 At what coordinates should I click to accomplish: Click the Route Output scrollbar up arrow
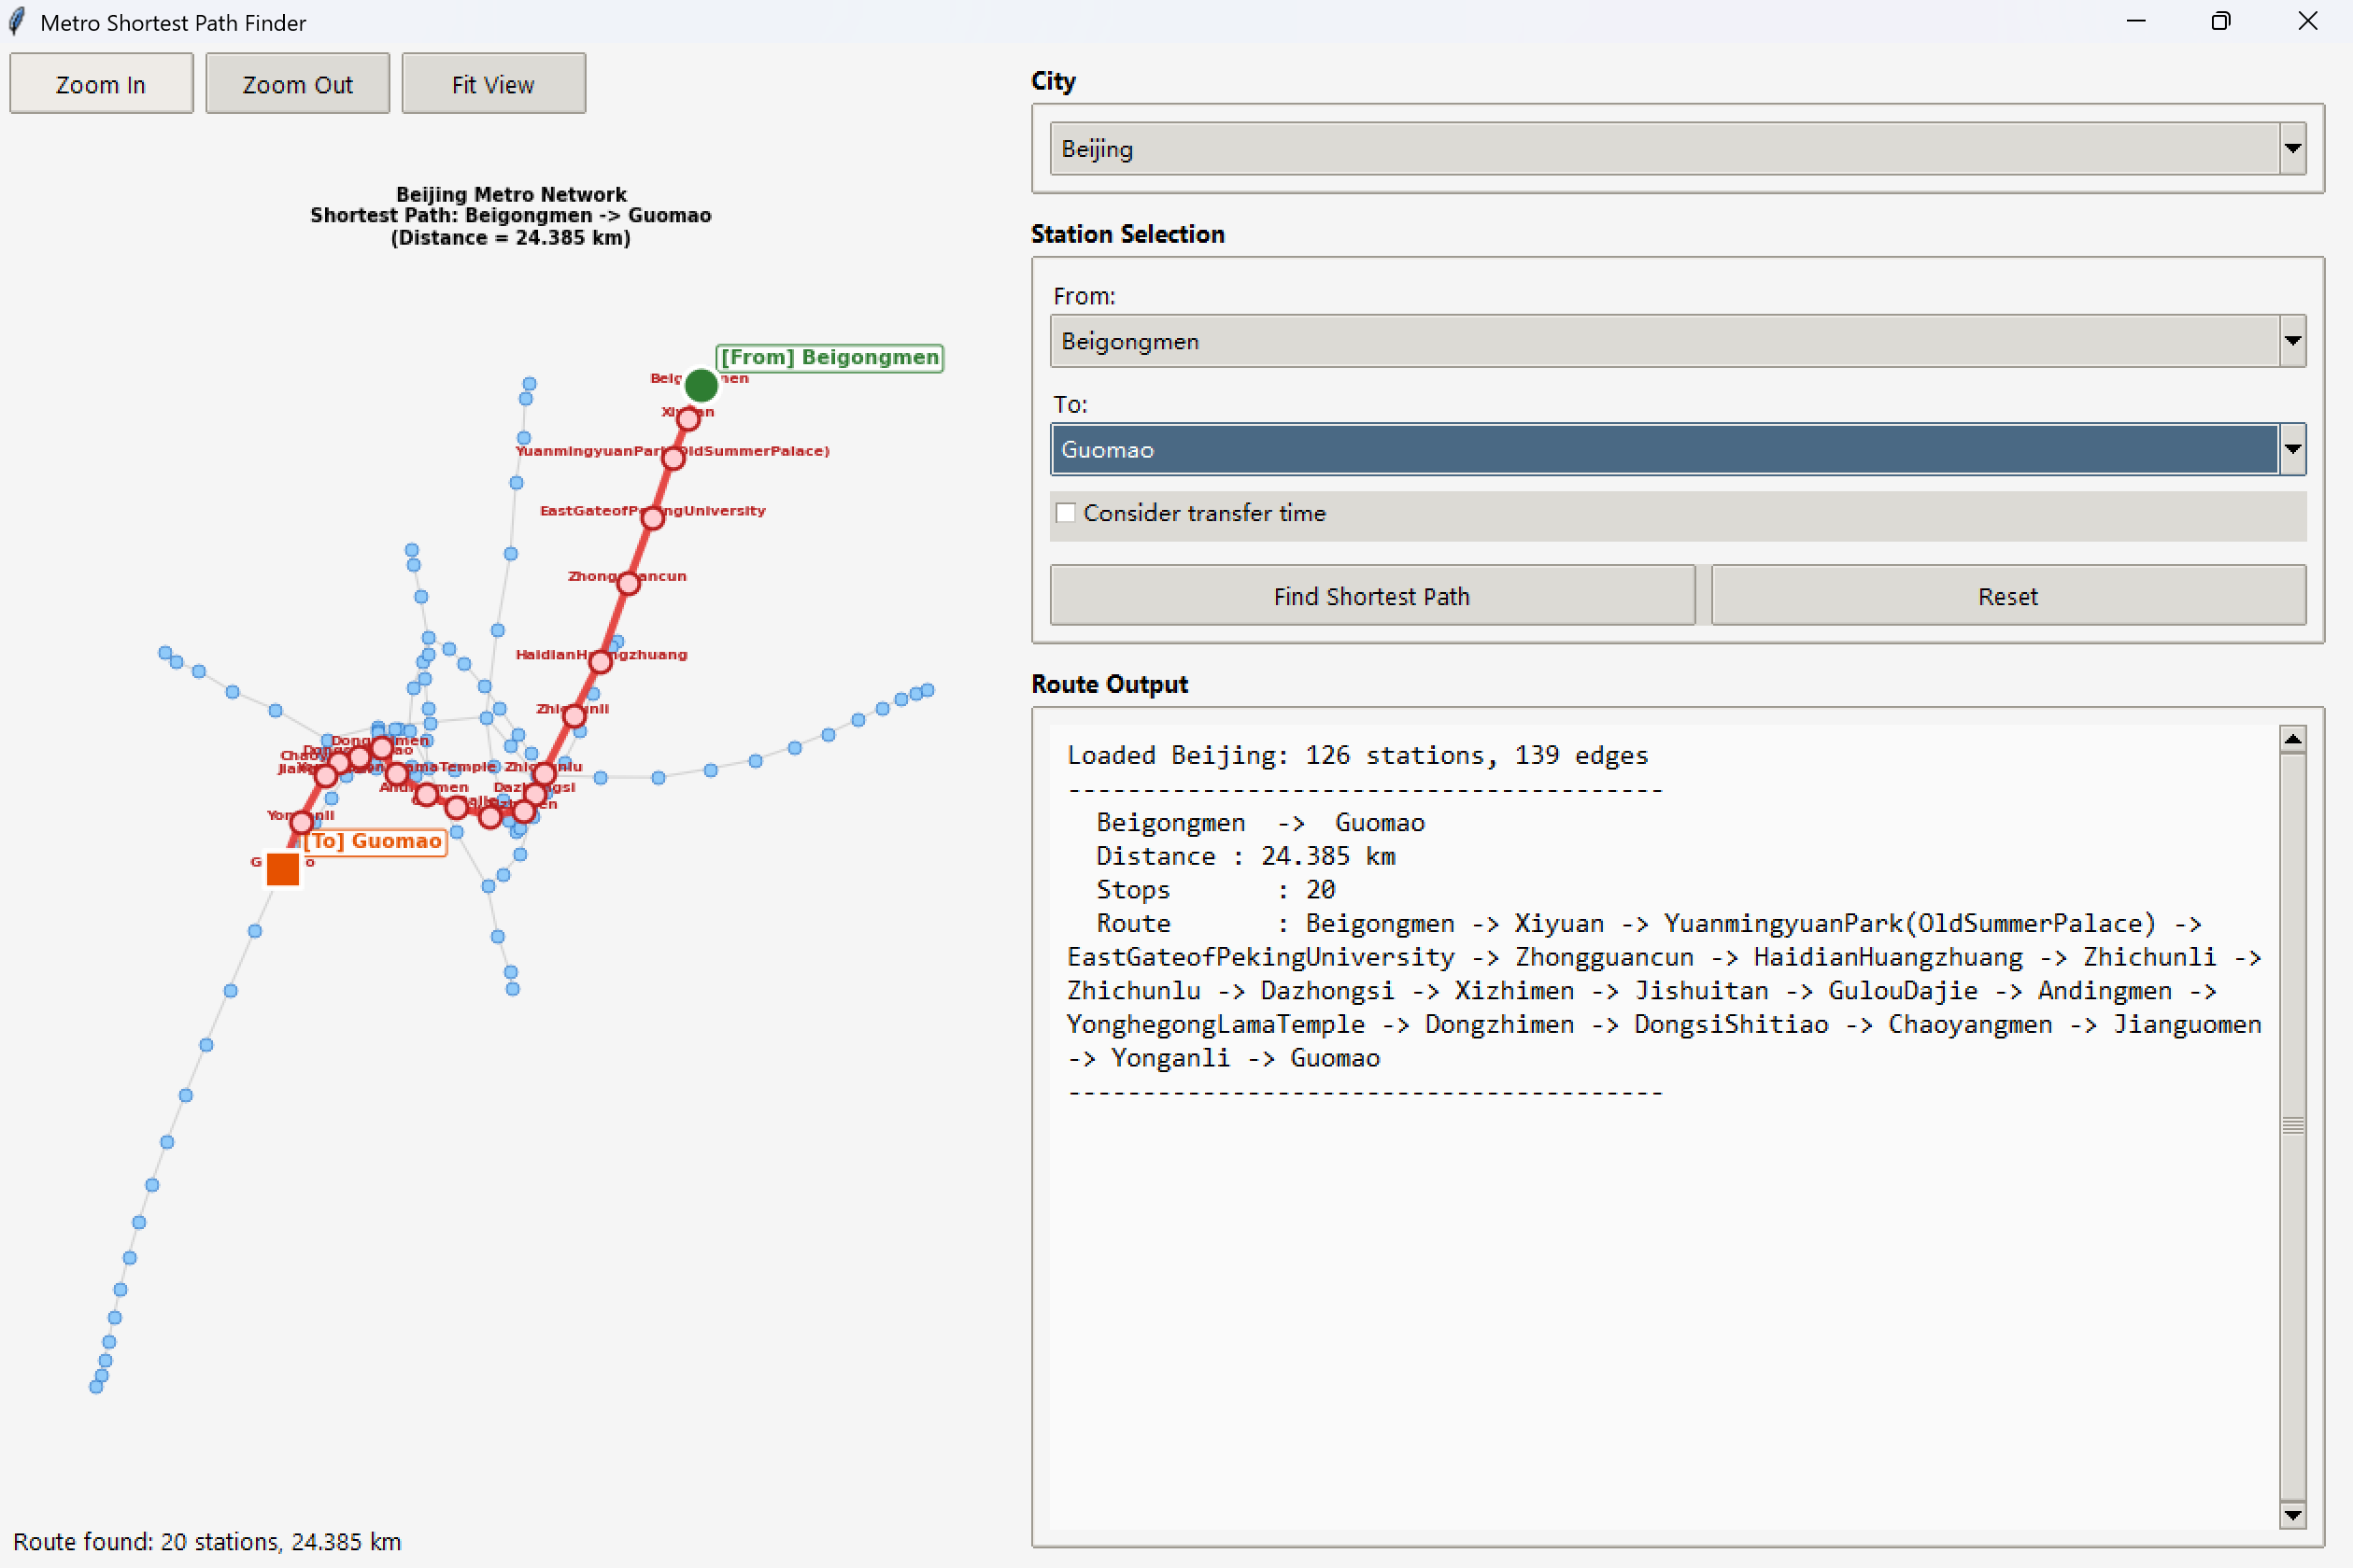click(x=2293, y=739)
